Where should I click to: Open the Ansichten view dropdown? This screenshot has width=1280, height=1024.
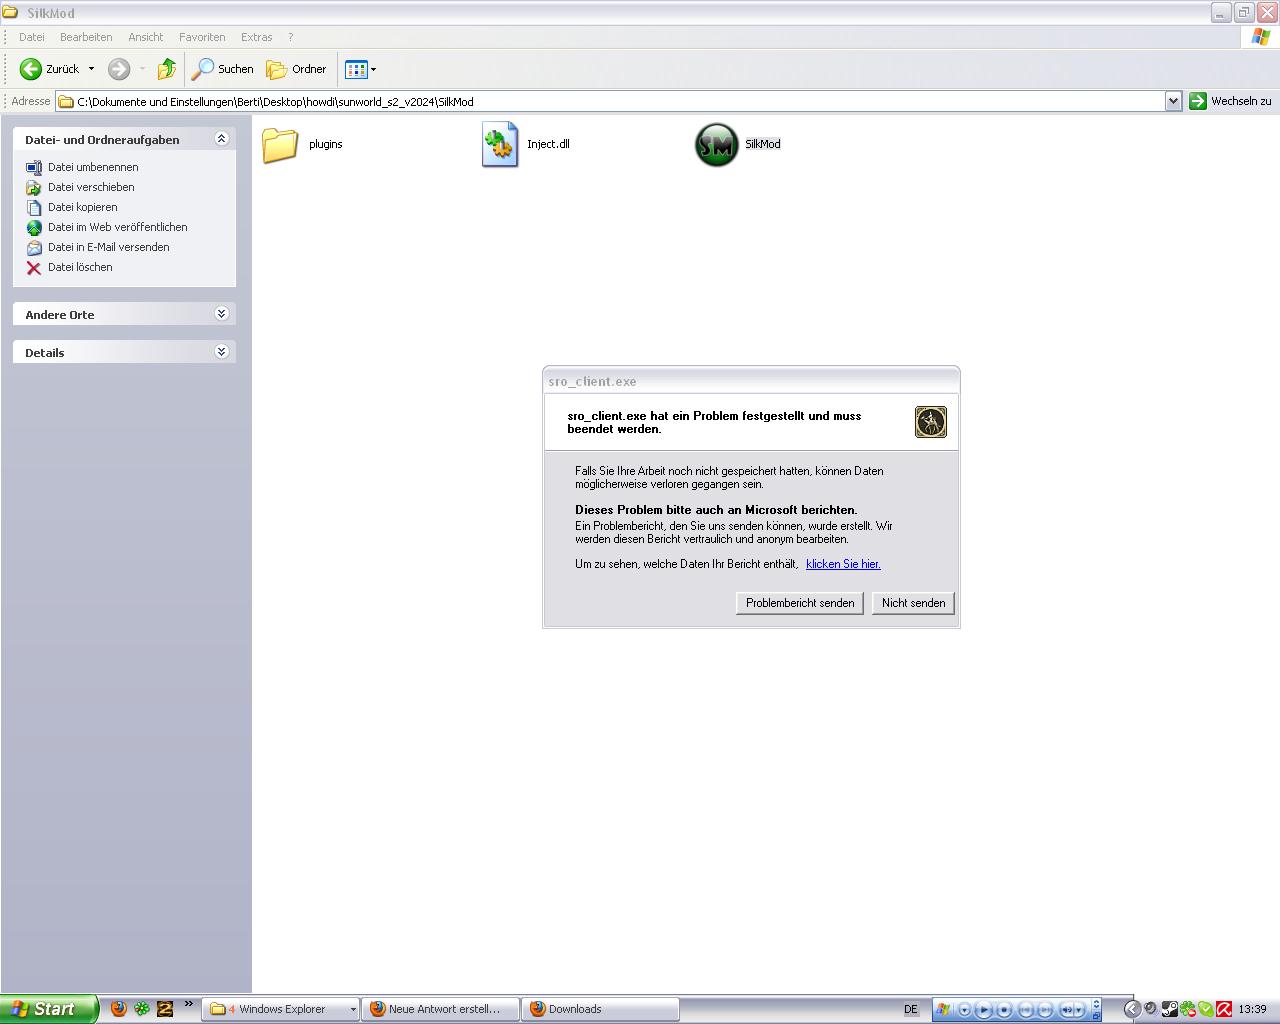point(361,69)
